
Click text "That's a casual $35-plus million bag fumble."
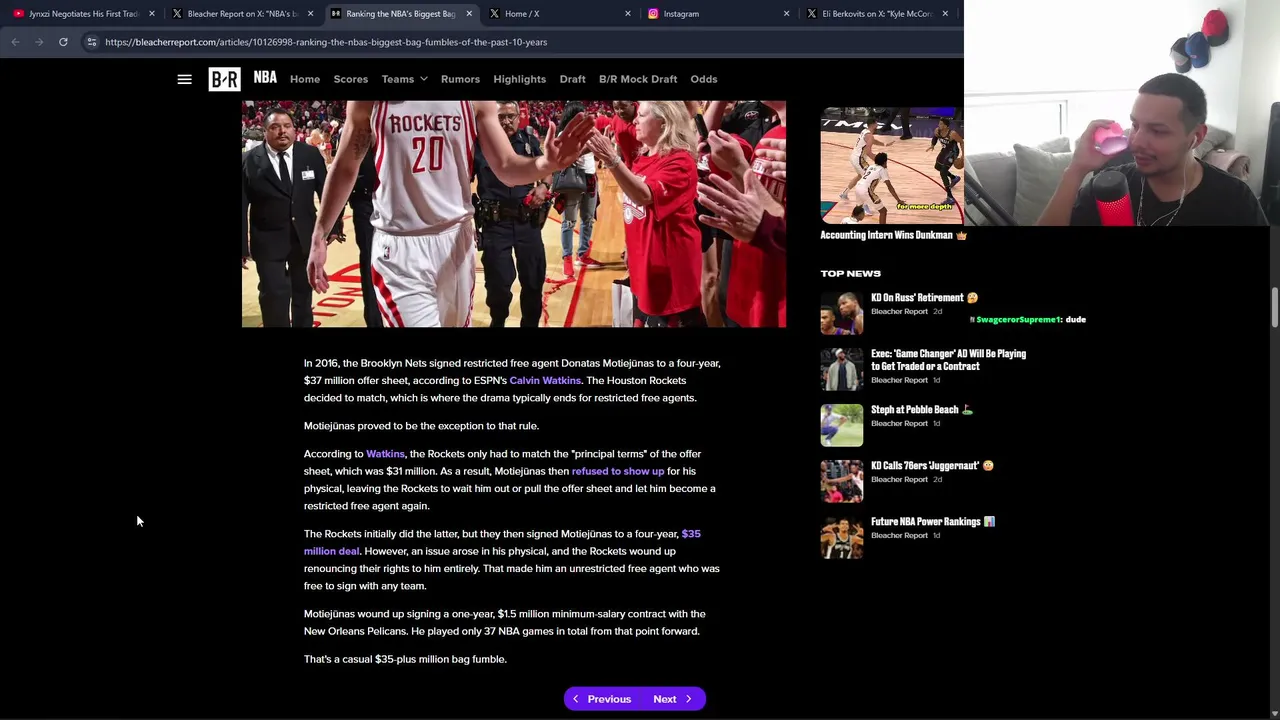(405, 659)
